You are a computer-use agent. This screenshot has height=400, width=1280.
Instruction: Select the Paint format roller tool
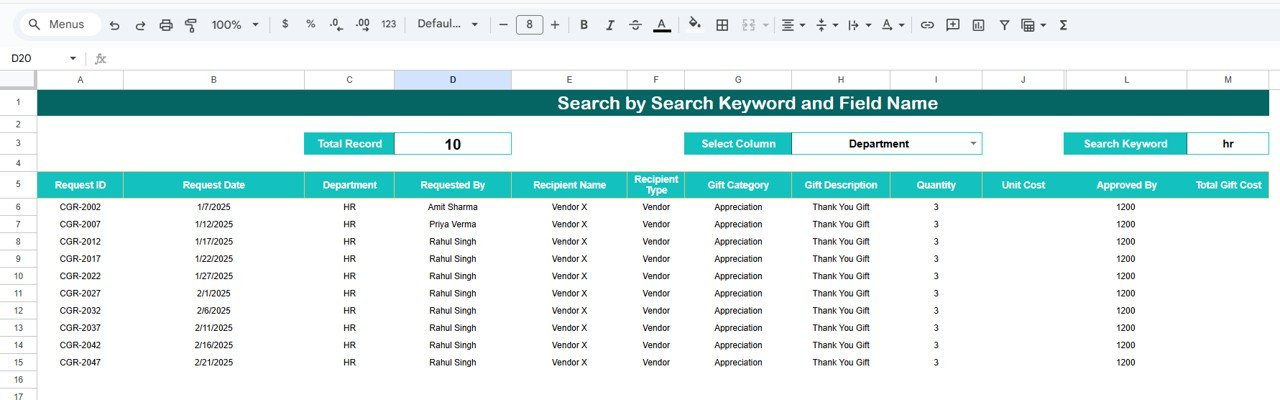[191, 25]
